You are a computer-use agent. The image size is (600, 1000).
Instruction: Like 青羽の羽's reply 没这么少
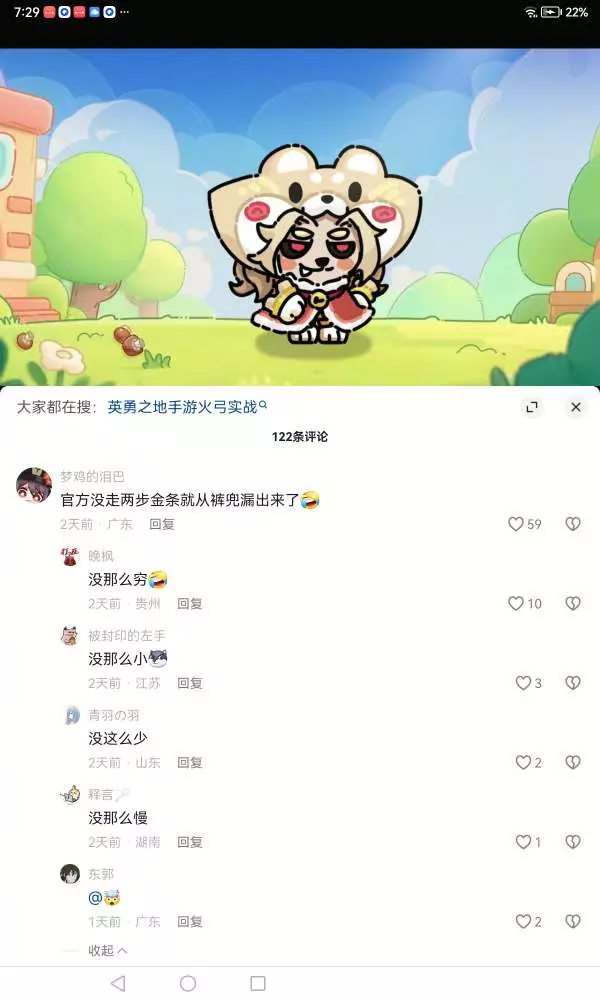click(523, 762)
